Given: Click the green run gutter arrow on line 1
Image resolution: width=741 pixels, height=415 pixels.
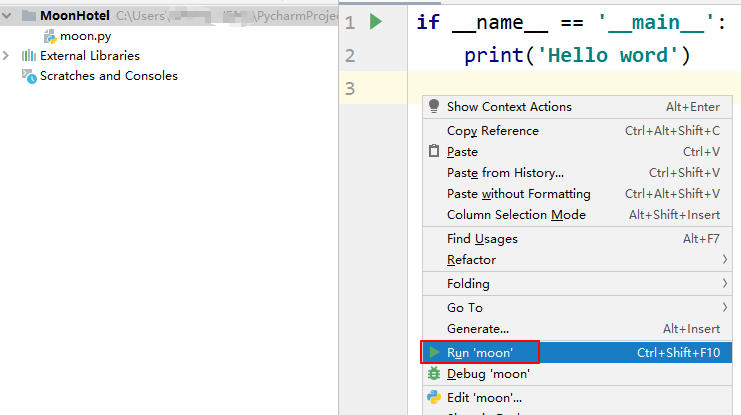Looking at the screenshot, I should (x=376, y=22).
